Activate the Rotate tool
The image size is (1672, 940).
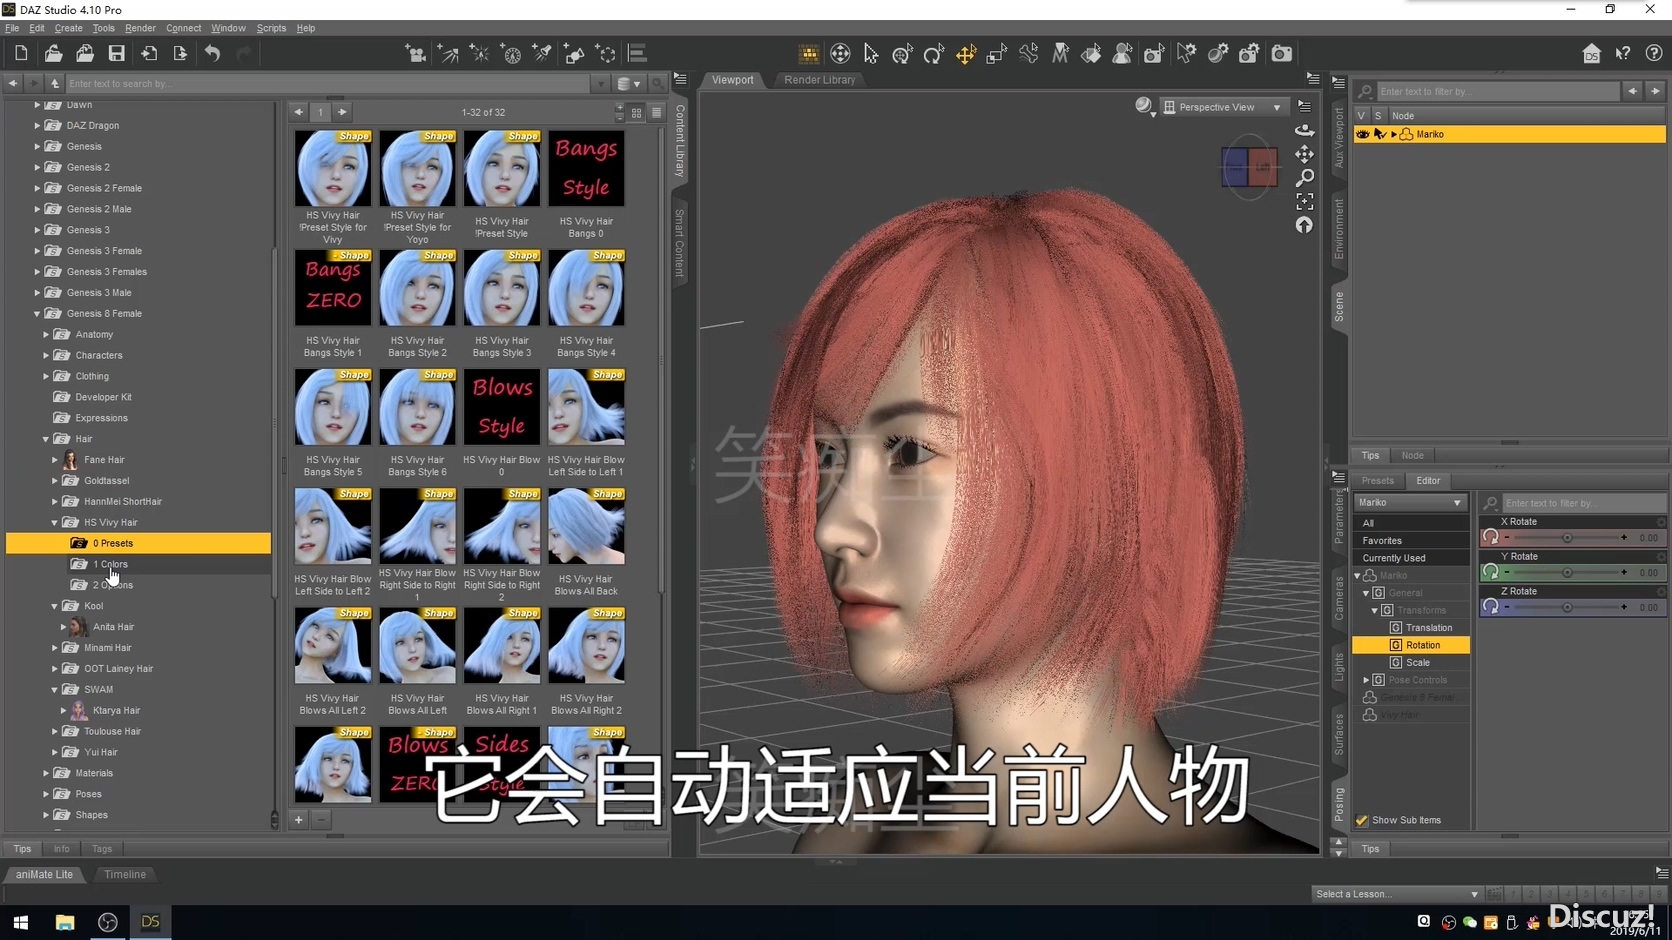click(x=934, y=54)
